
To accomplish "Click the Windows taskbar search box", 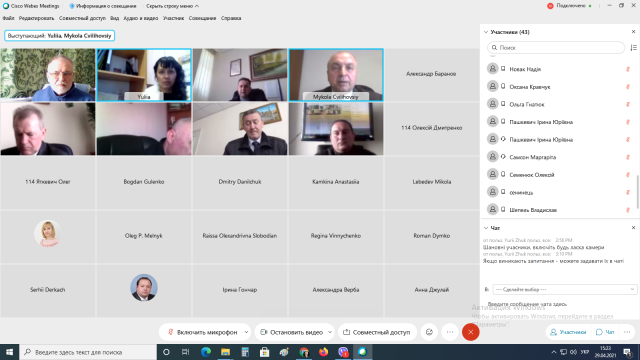I will pyautogui.click(x=88, y=352).
